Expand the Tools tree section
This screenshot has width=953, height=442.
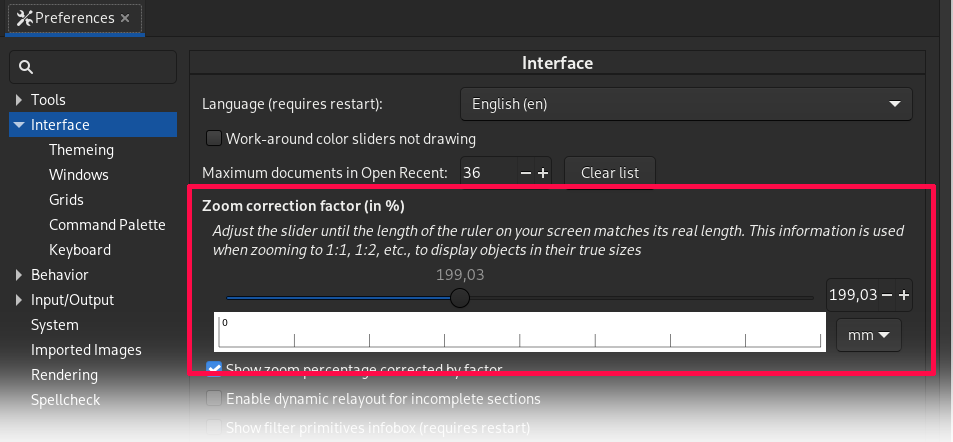[x=19, y=100]
